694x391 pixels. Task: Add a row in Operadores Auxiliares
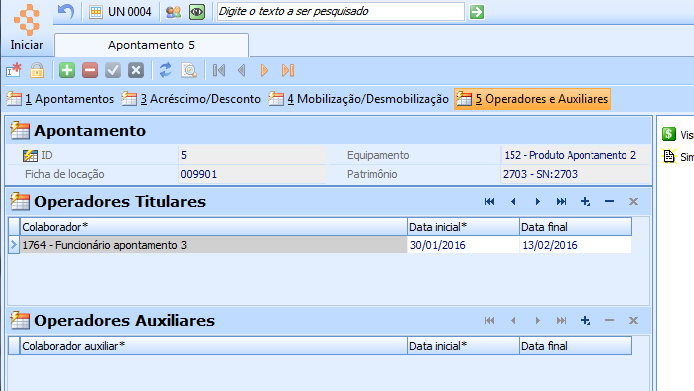click(585, 321)
